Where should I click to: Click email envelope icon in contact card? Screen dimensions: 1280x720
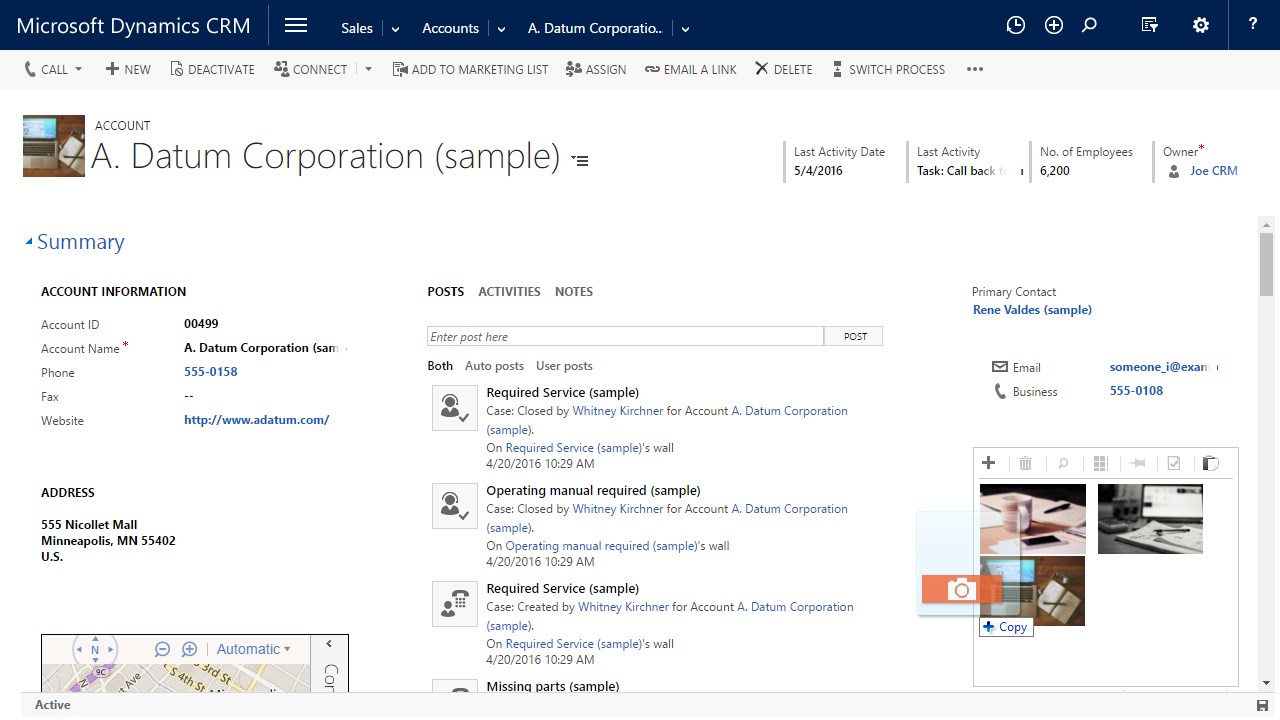1000,367
